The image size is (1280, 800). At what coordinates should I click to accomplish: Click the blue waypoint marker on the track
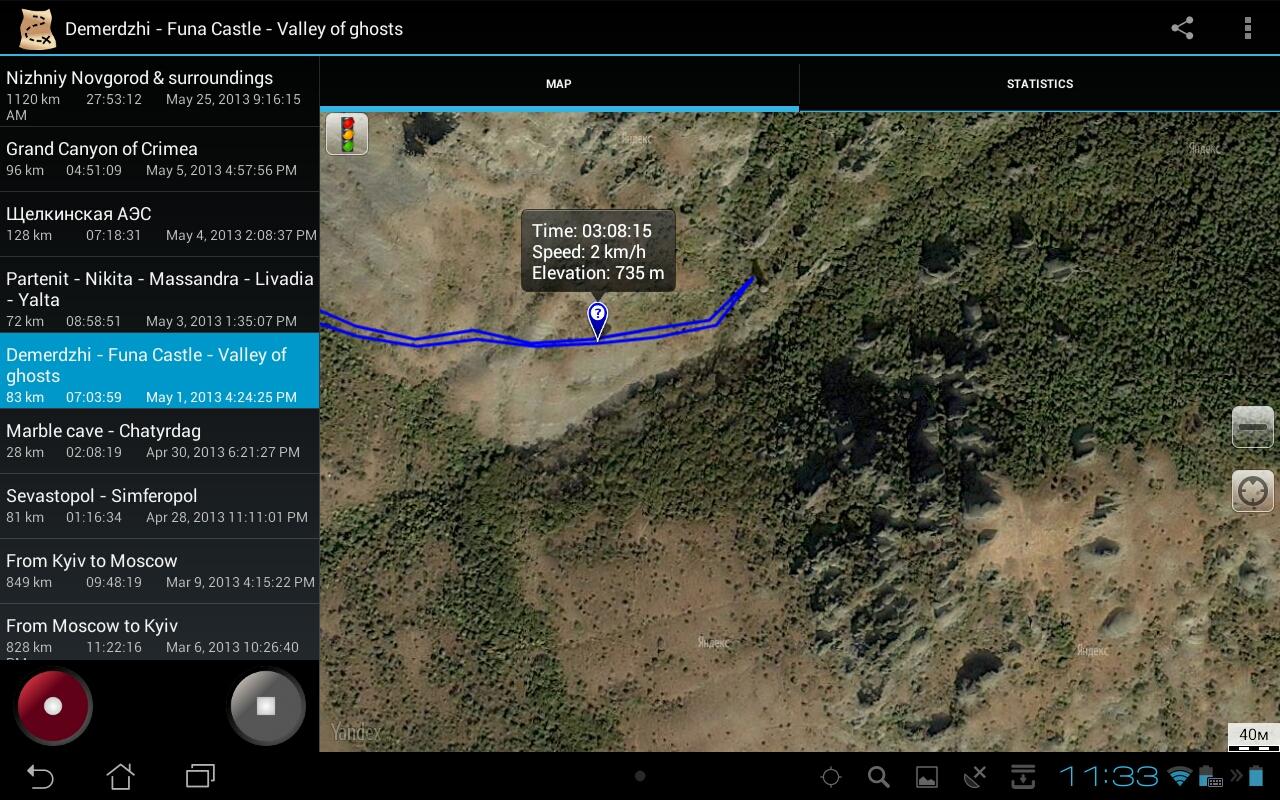tap(597, 320)
